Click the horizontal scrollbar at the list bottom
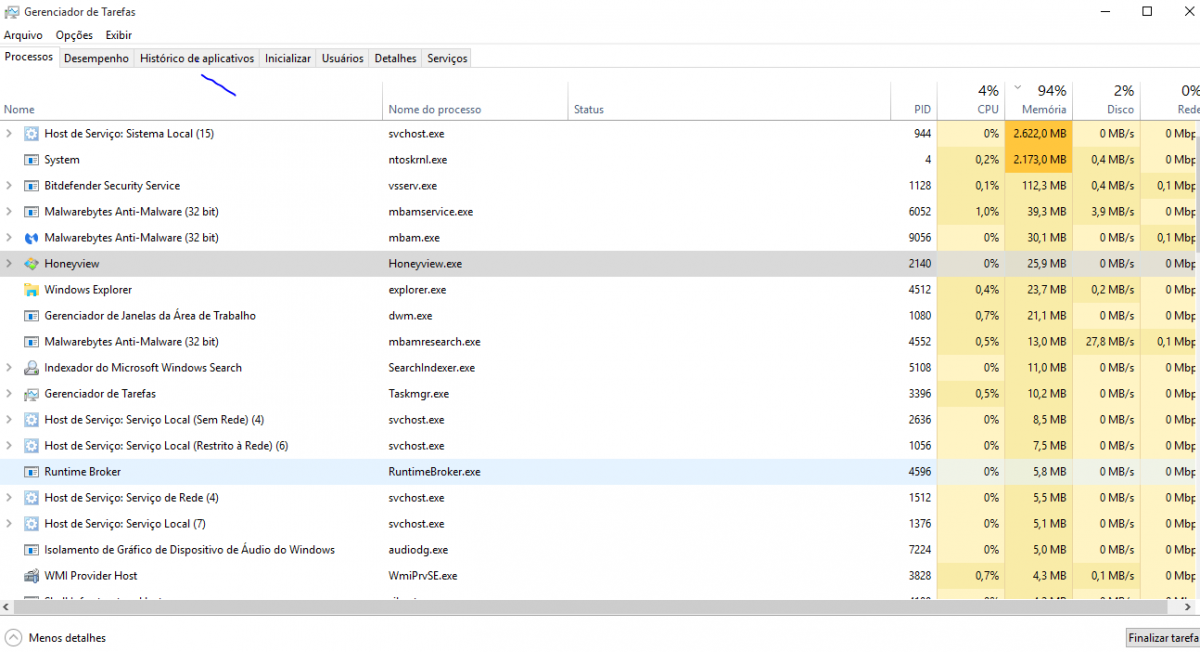Image resolution: width=1200 pixels, height=652 pixels. tap(590, 607)
